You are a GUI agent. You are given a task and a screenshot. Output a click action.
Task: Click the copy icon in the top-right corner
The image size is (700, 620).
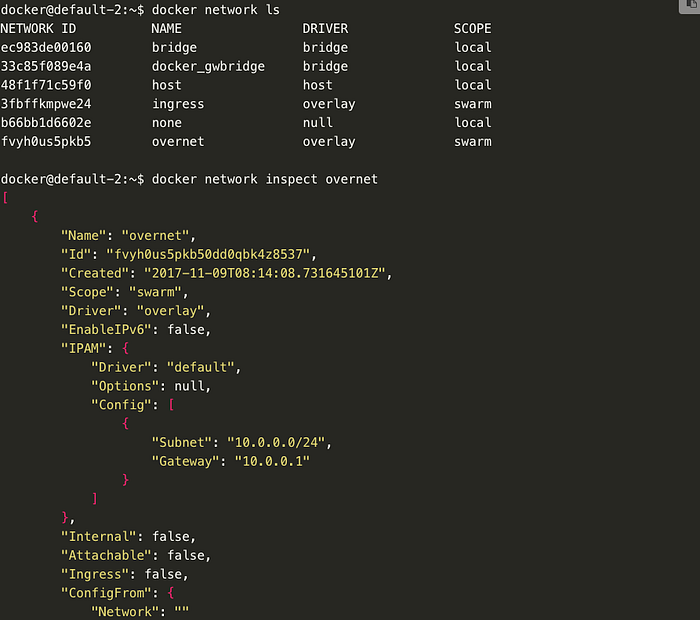click(x=691, y=5)
